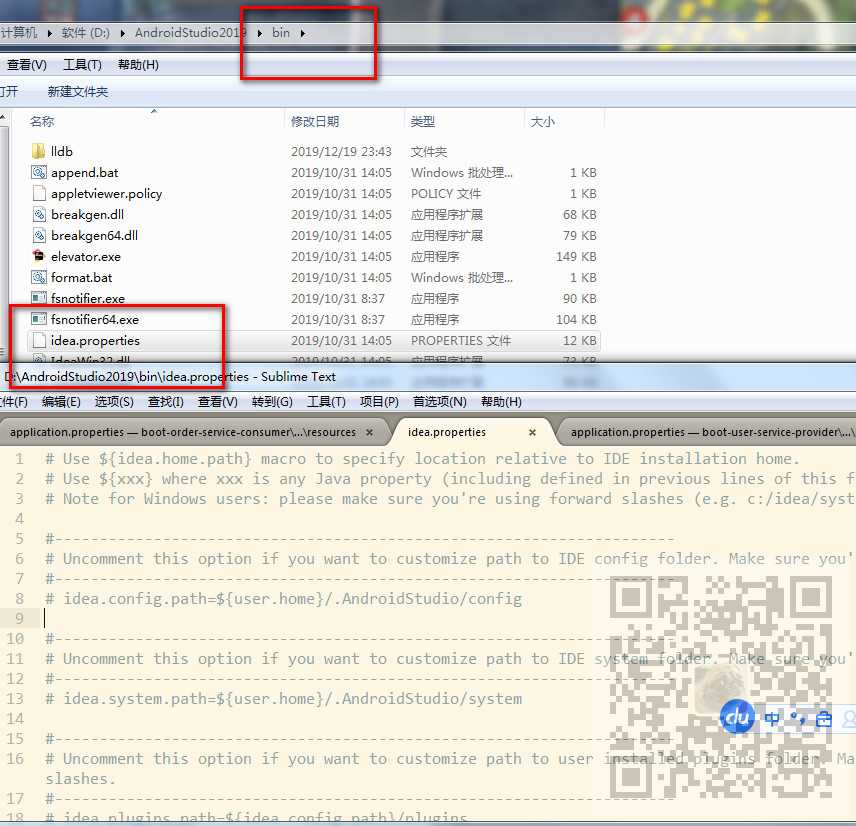Select the idea.properties file icon
This screenshot has height=826, width=856.
tap(39, 340)
